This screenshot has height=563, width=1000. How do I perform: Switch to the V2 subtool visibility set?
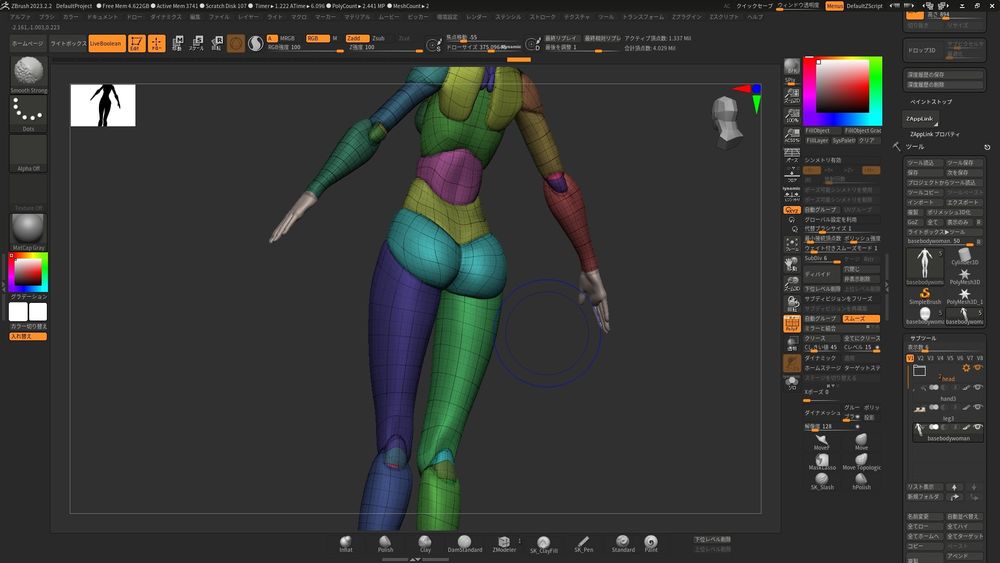click(x=920, y=358)
